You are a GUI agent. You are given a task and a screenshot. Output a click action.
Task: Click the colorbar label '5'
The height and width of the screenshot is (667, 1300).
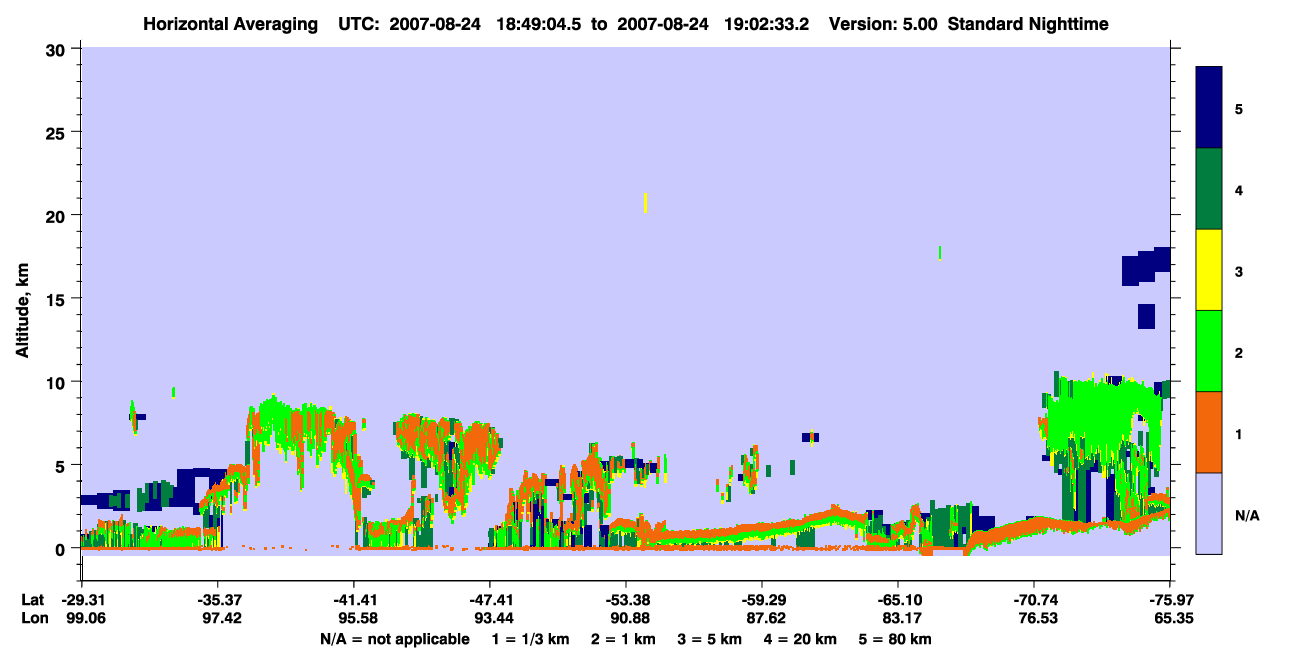1239,108
